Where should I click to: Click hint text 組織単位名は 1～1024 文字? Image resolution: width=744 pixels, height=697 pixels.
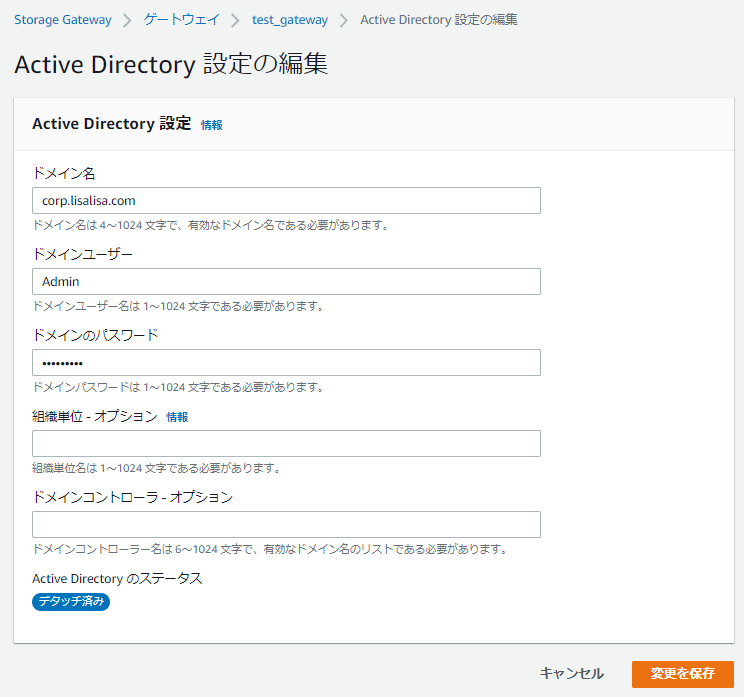(x=157, y=468)
